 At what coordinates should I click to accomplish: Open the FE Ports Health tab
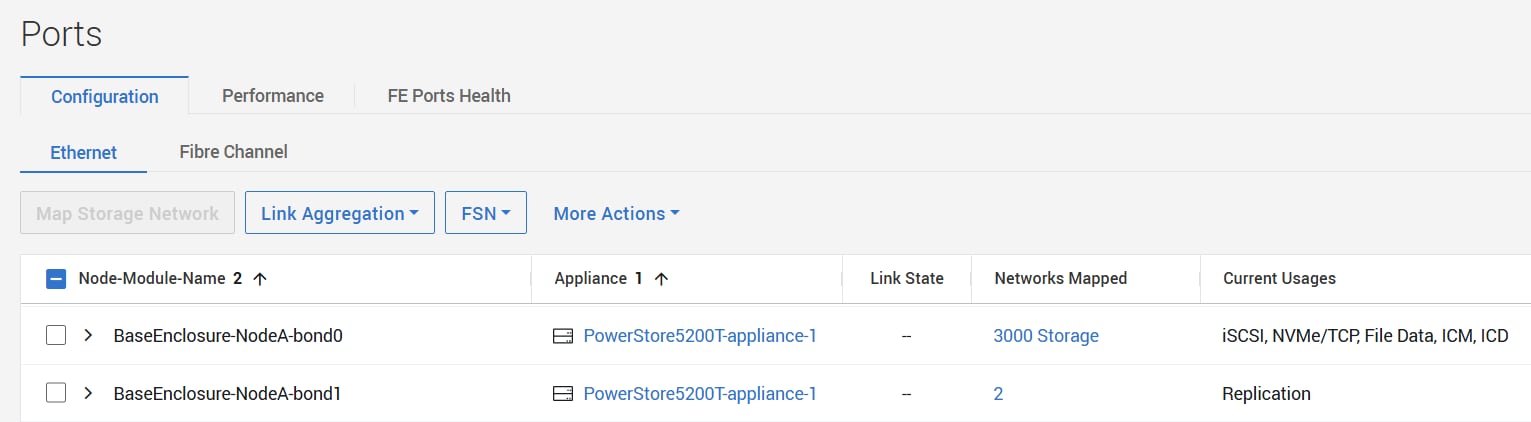click(x=449, y=96)
